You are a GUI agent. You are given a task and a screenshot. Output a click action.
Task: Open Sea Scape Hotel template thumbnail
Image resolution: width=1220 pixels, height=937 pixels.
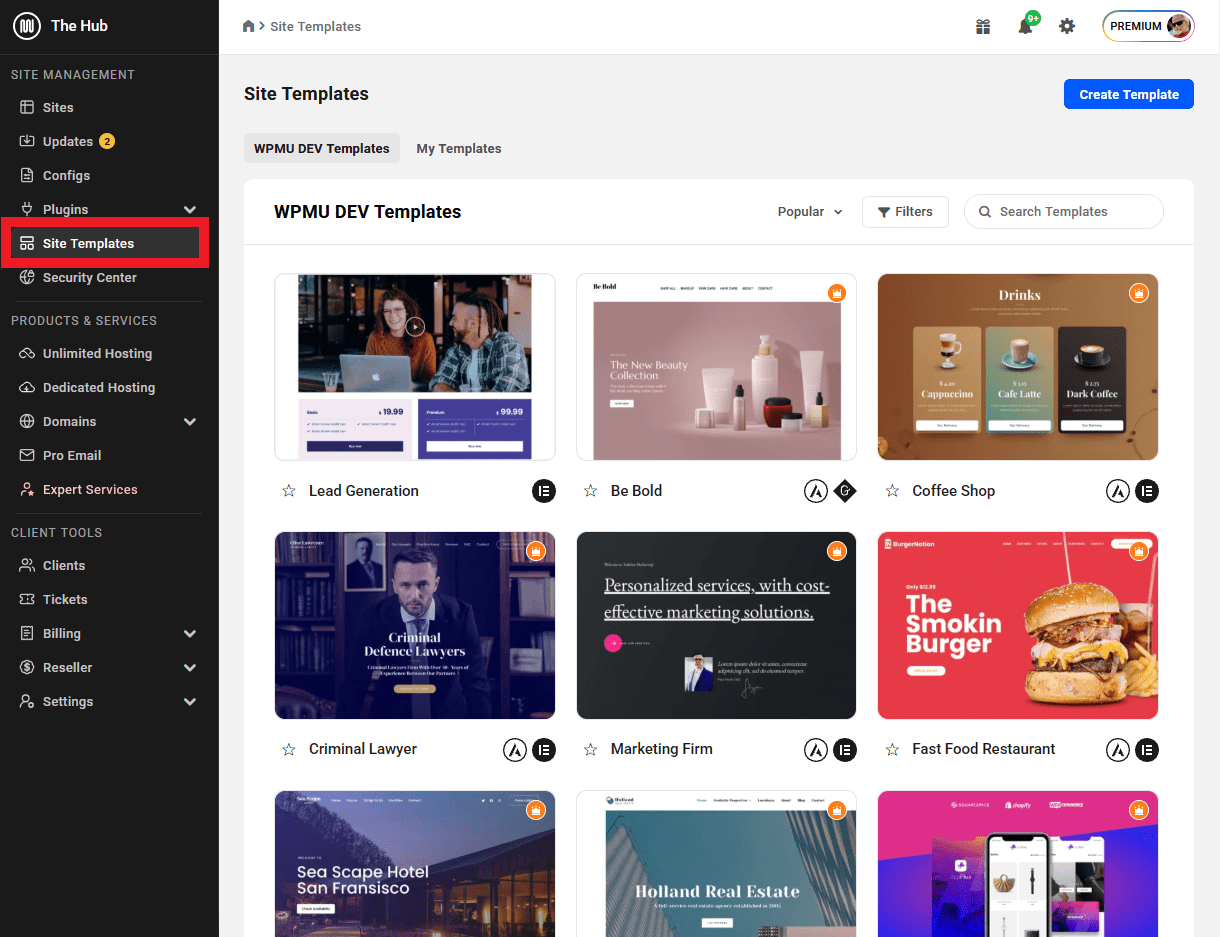pyautogui.click(x=415, y=864)
